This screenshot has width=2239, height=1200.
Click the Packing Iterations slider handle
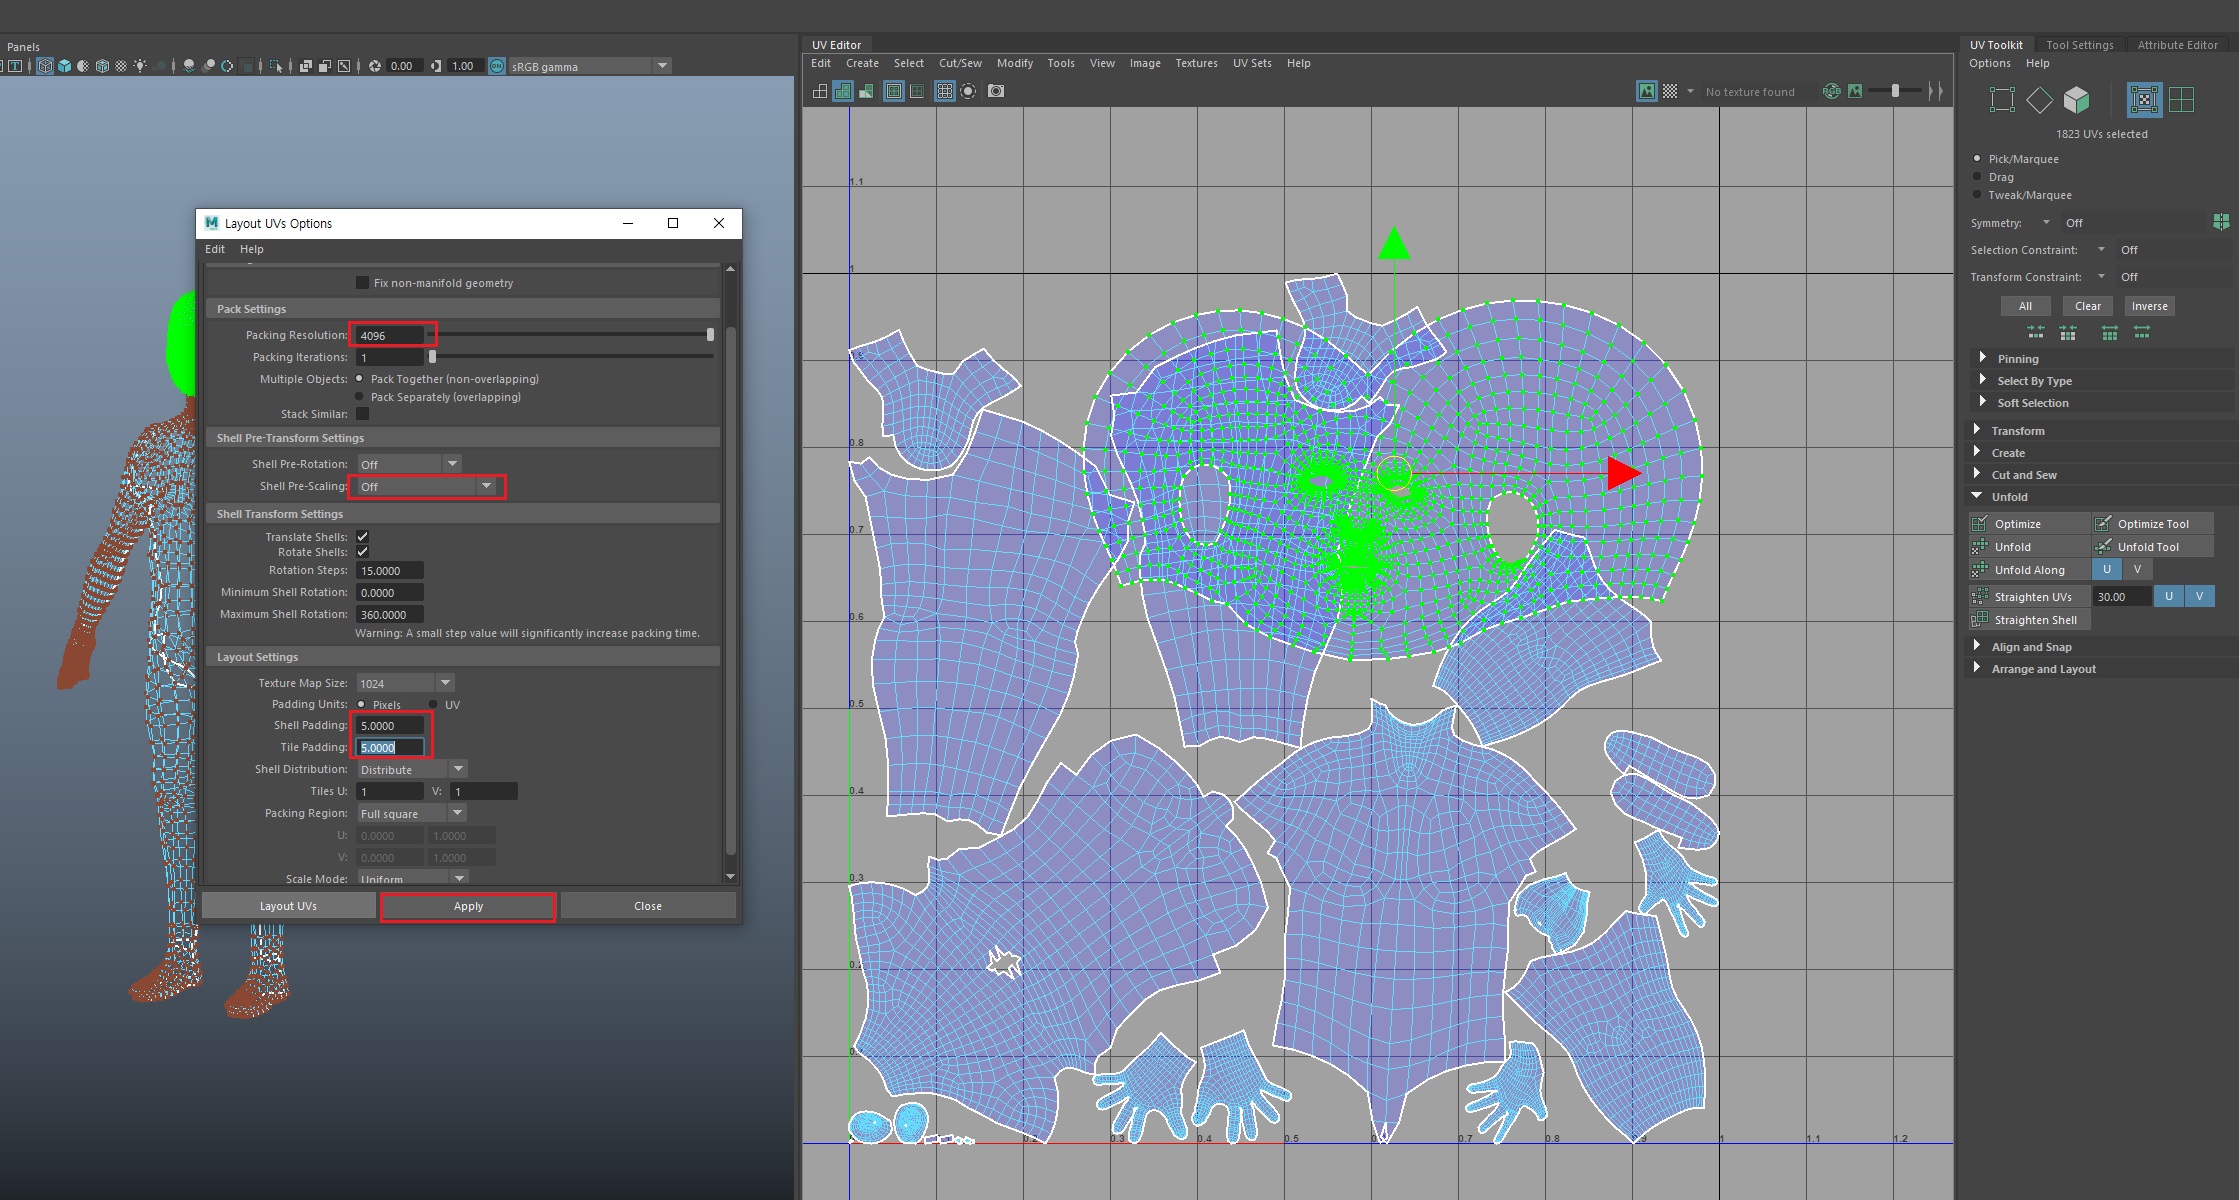432,357
